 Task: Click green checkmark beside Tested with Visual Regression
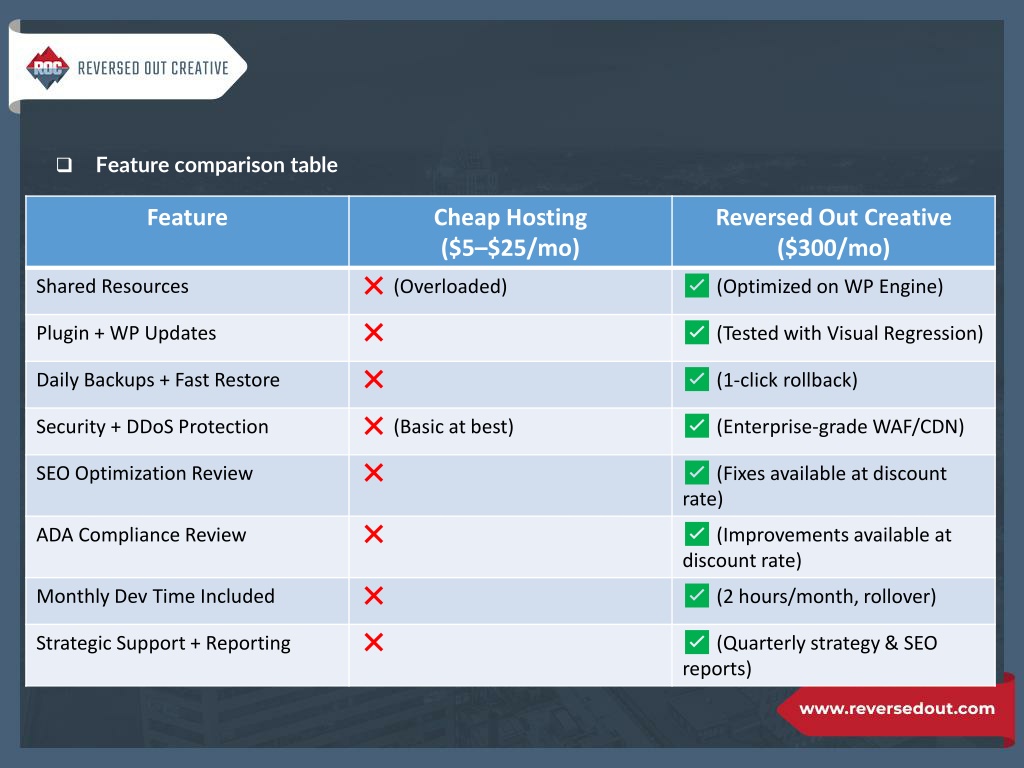(697, 332)
